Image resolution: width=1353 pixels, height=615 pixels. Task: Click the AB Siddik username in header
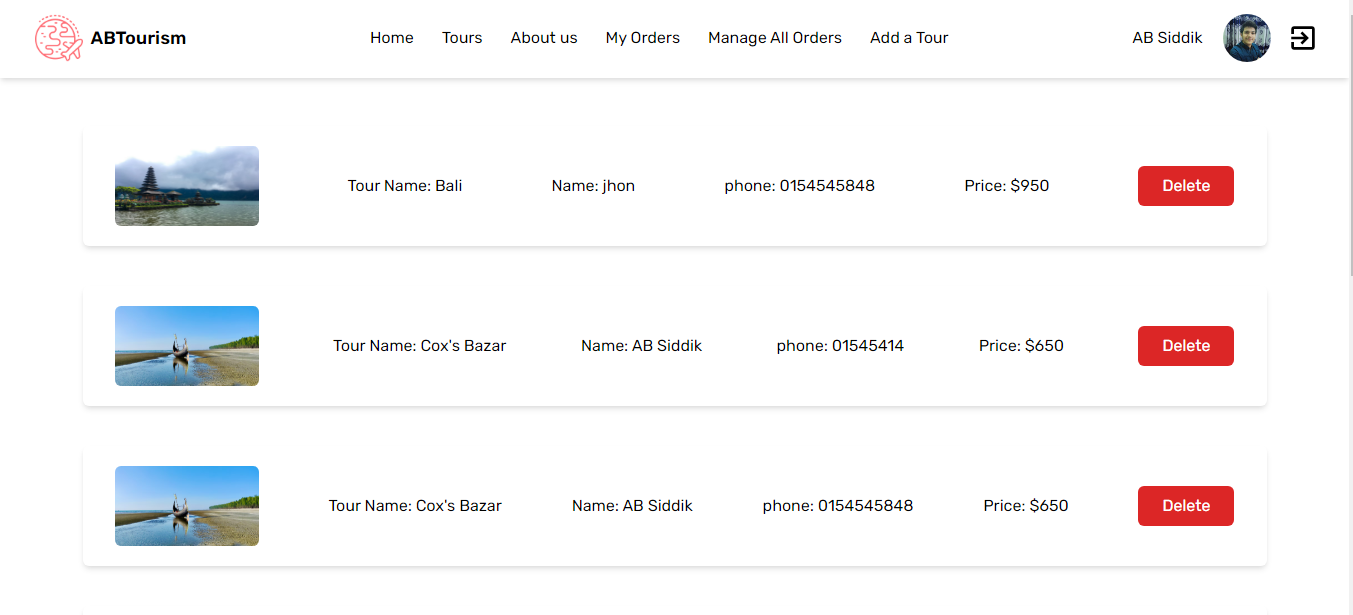click(x=1167, y=38)
